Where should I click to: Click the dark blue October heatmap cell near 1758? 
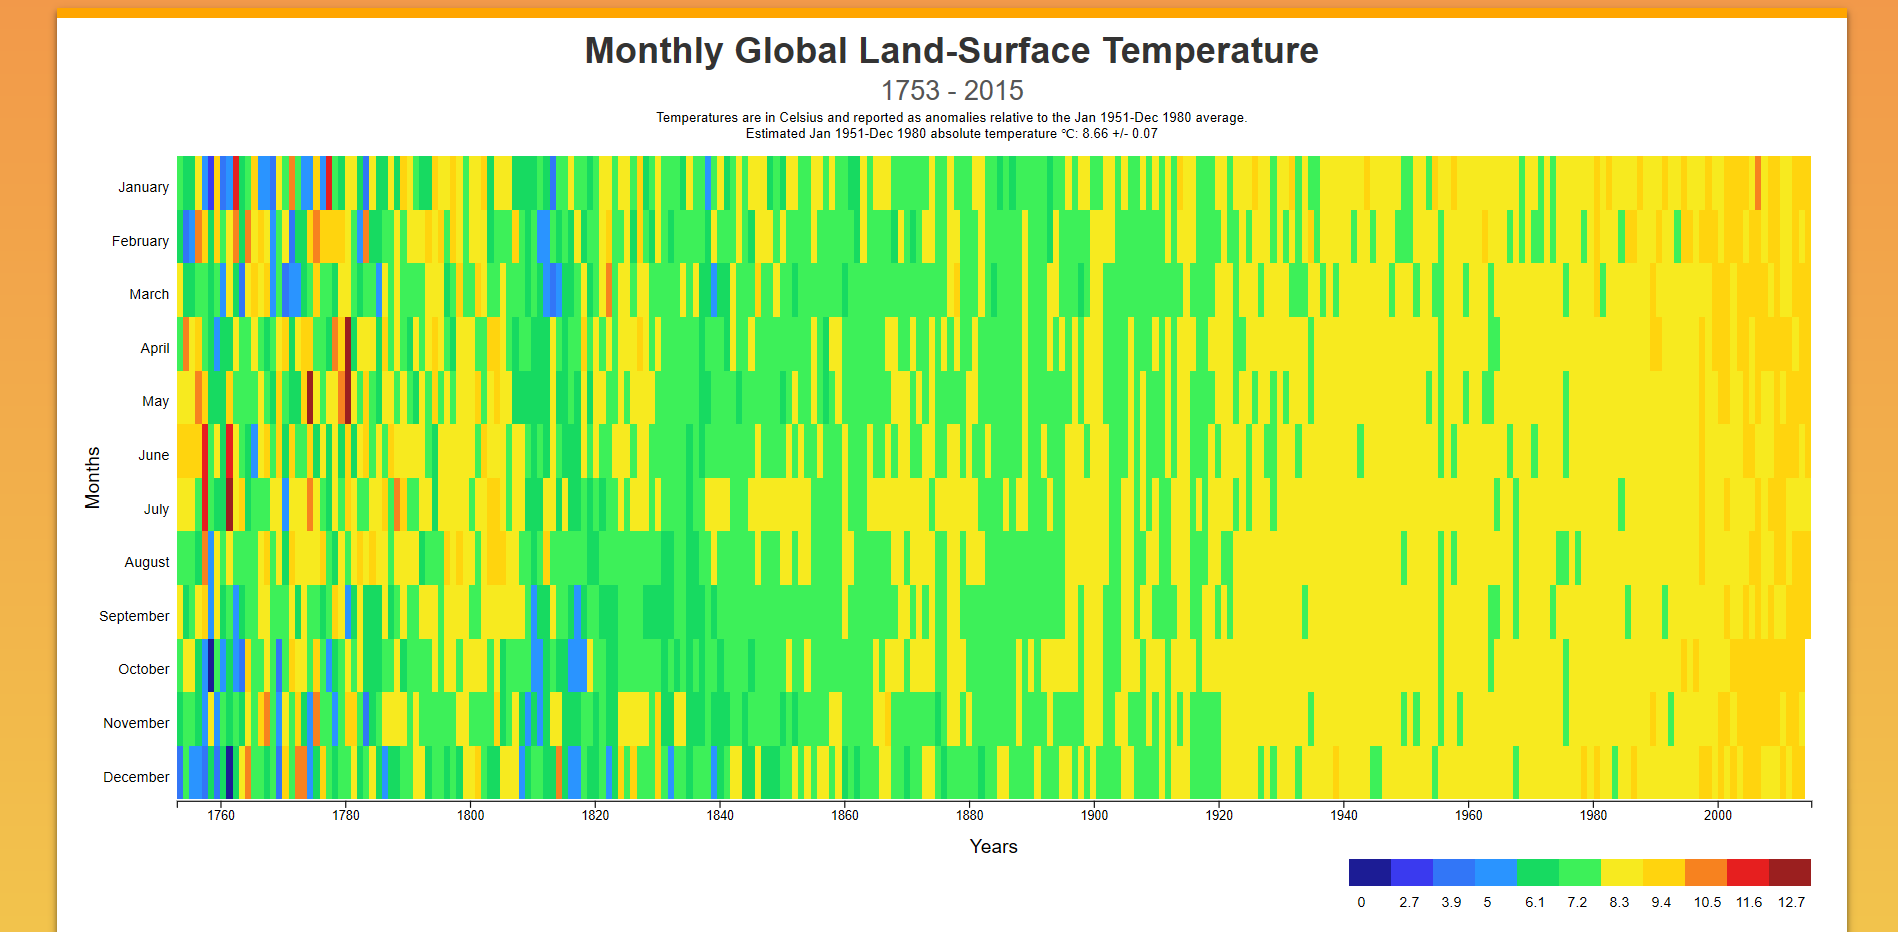(211, 665)
